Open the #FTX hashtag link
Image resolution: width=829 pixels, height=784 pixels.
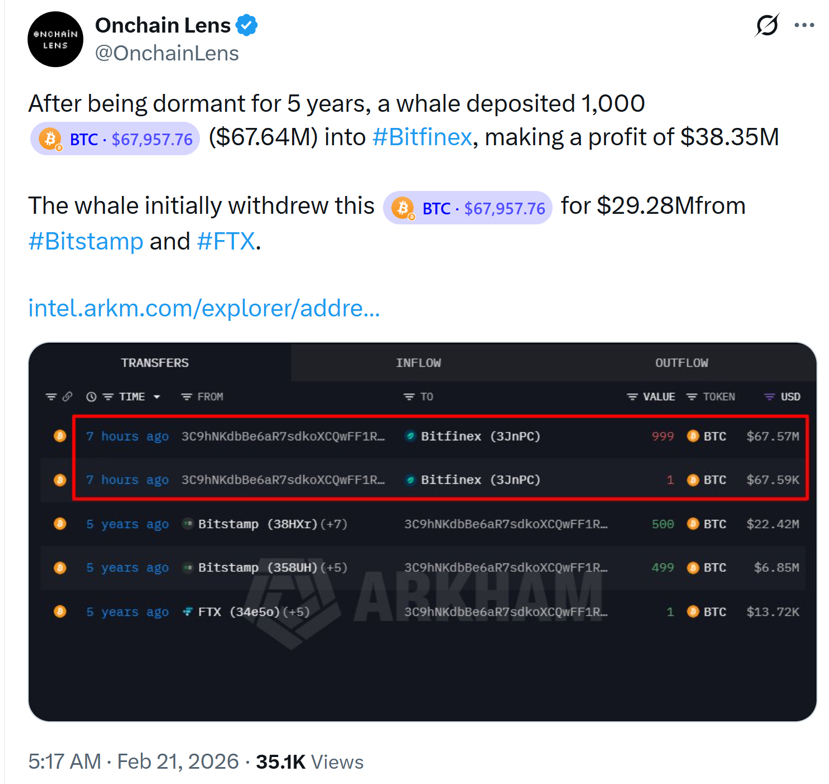click(226, 242)
